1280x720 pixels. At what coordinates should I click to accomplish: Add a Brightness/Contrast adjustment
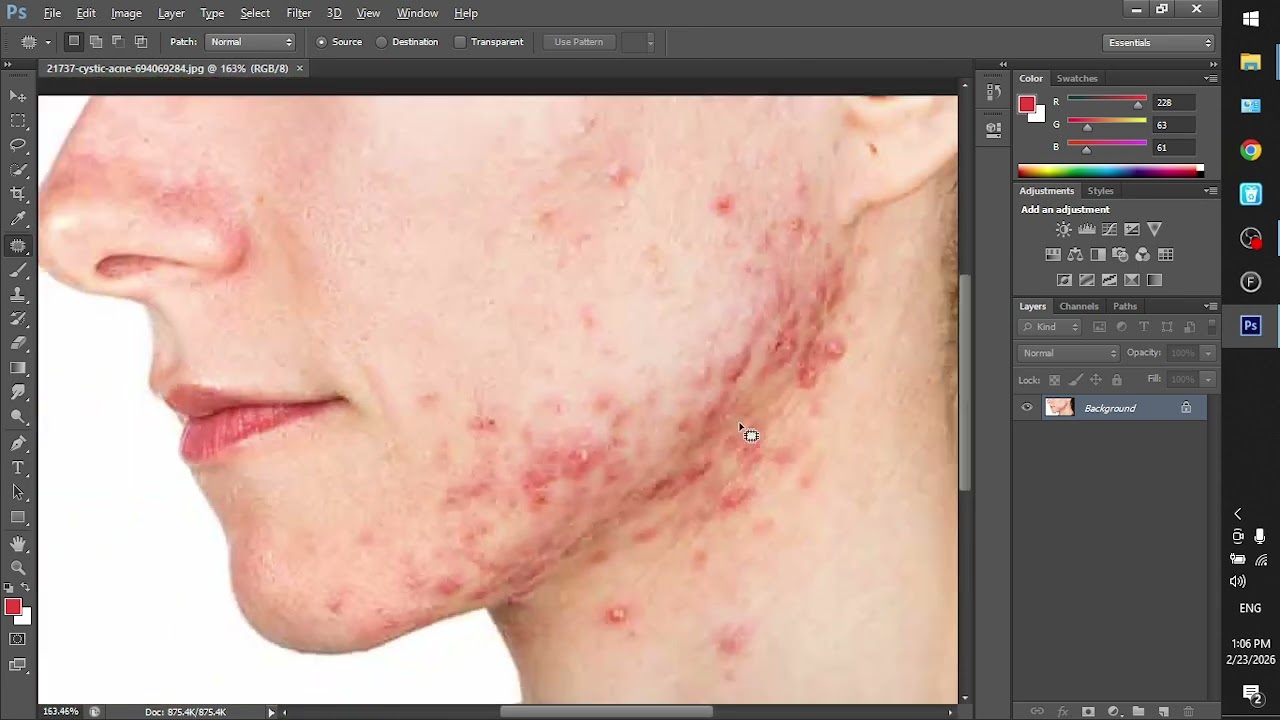[1063, 230]
